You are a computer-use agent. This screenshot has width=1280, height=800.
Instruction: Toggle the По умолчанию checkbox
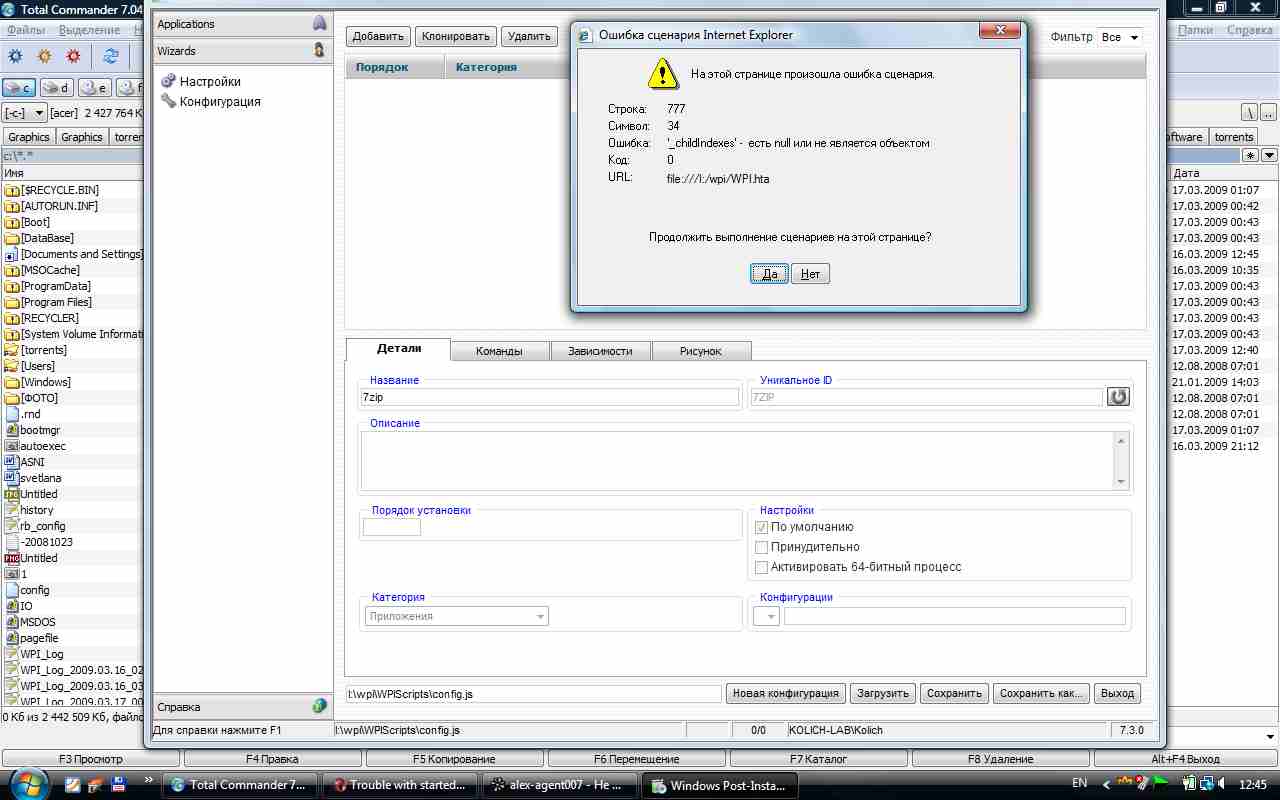pyautogui.click(x=761, y=527)
